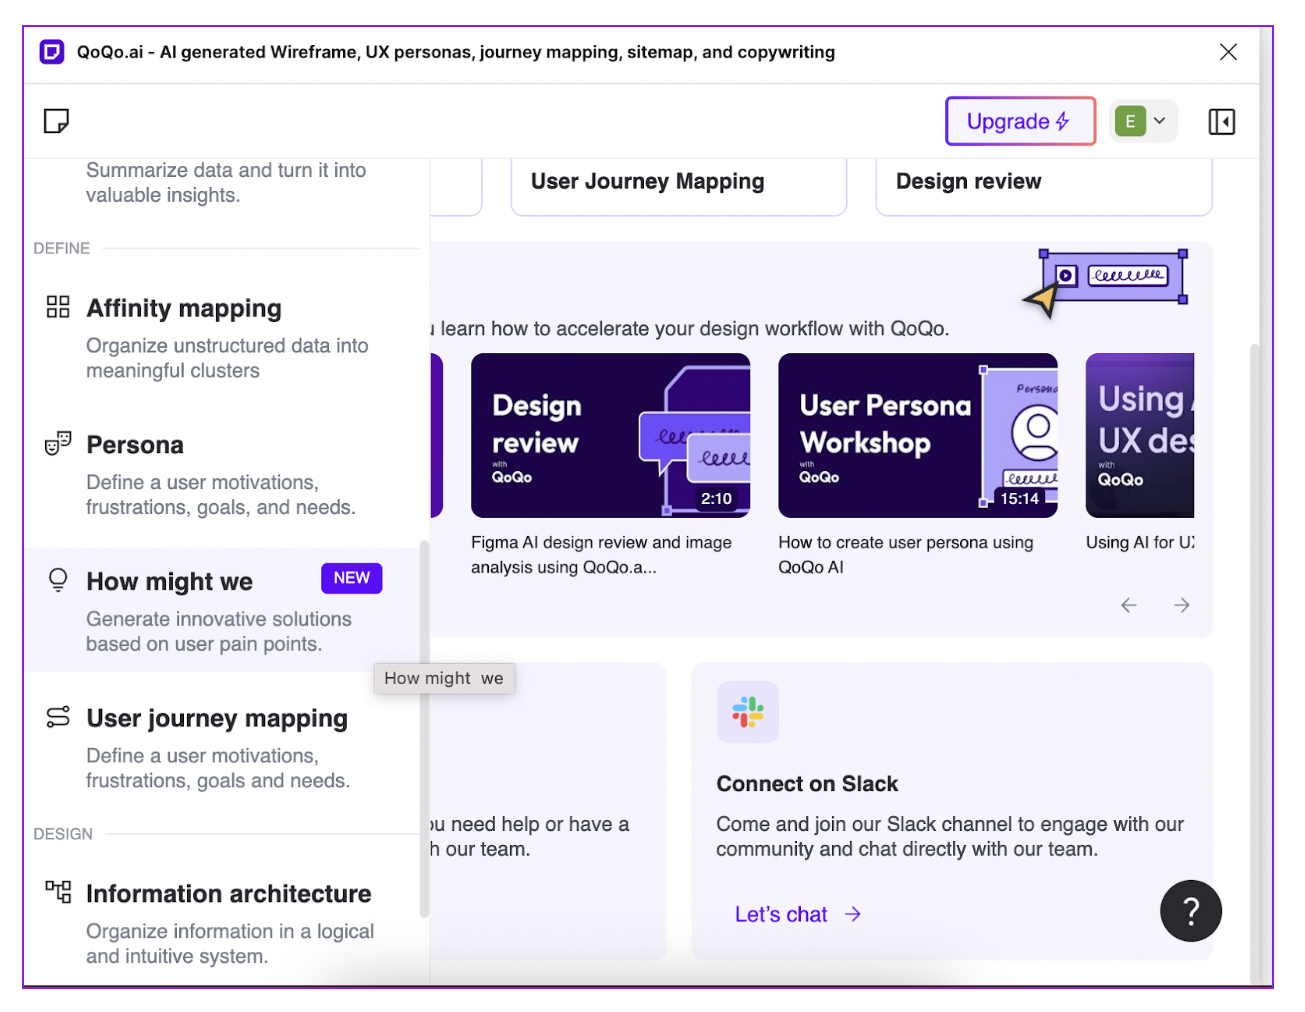Open help via the question mark button
The image size is (1305, 1012).
click(1190, 911)
